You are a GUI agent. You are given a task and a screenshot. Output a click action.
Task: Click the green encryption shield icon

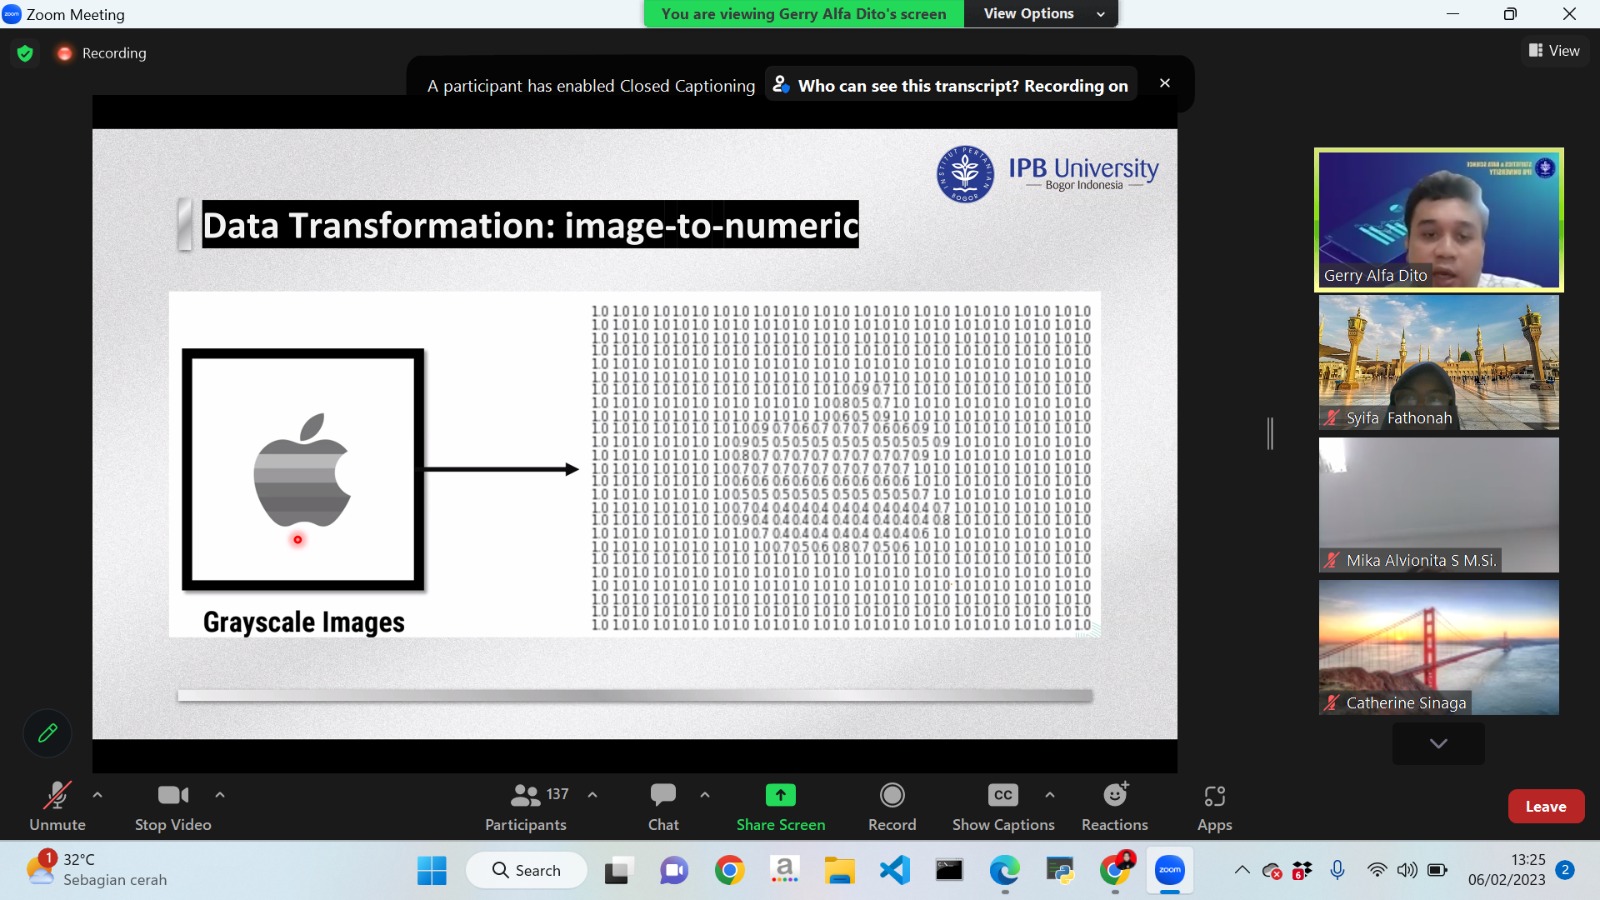click(x=25, y=53)
